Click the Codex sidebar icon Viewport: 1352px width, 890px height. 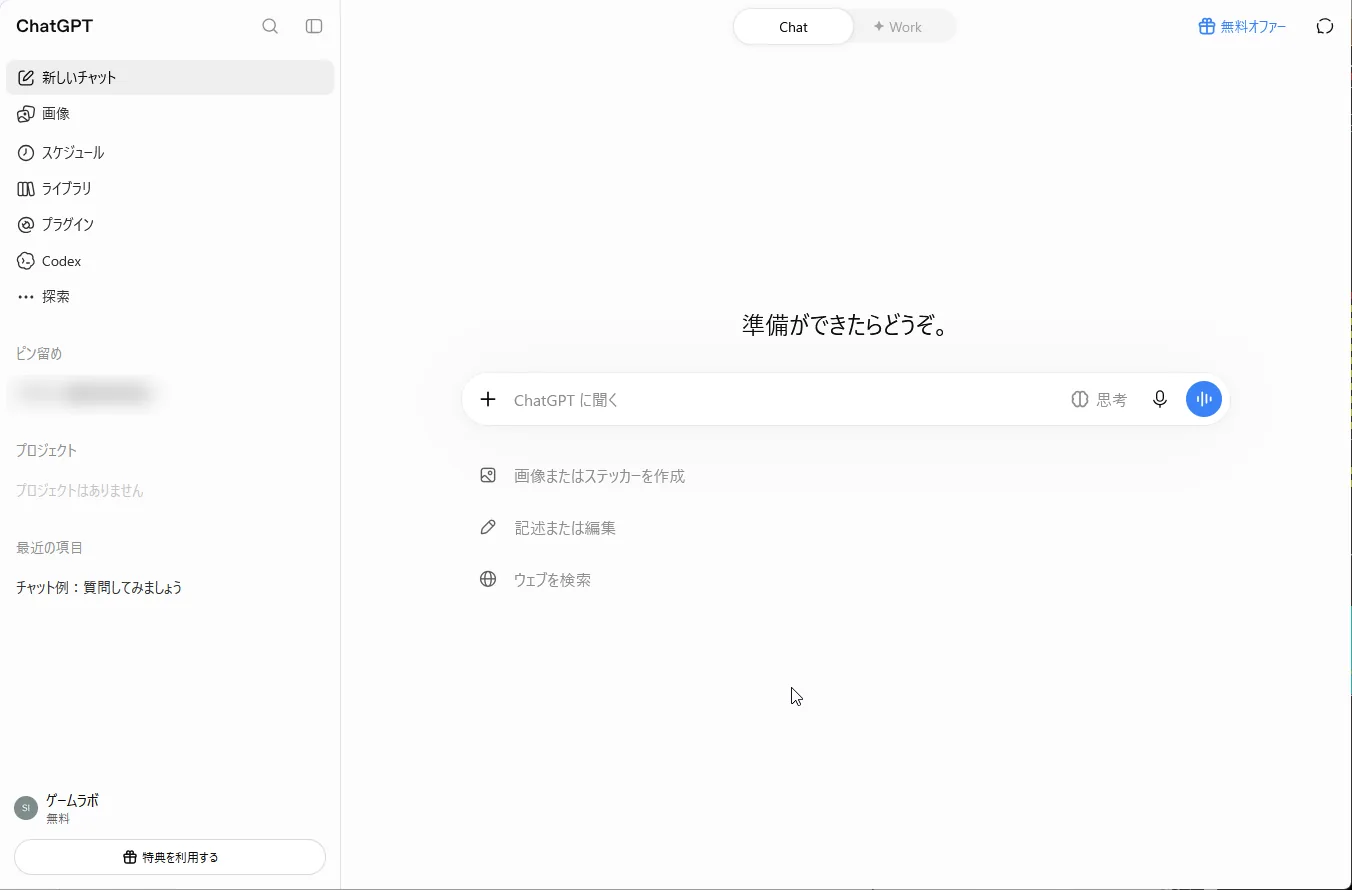pyautogui.click(x=26, y=261)
